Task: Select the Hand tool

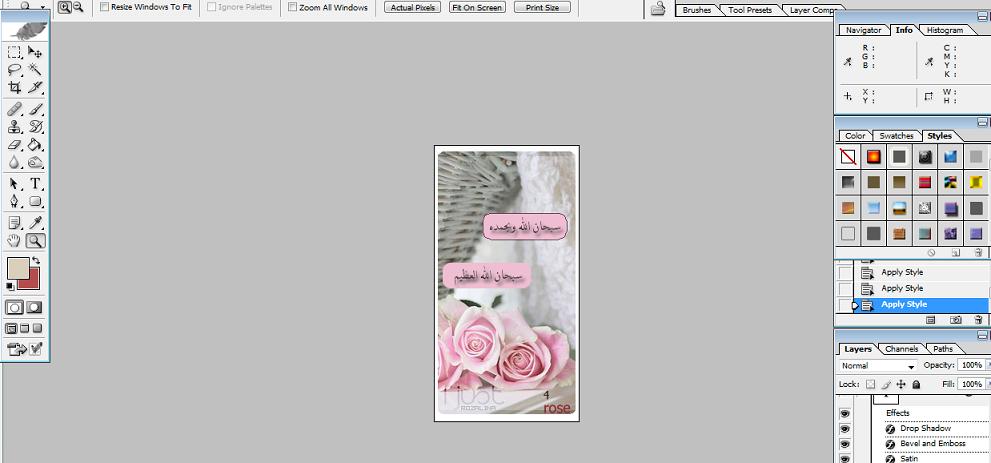Action: tap(15, 241)
